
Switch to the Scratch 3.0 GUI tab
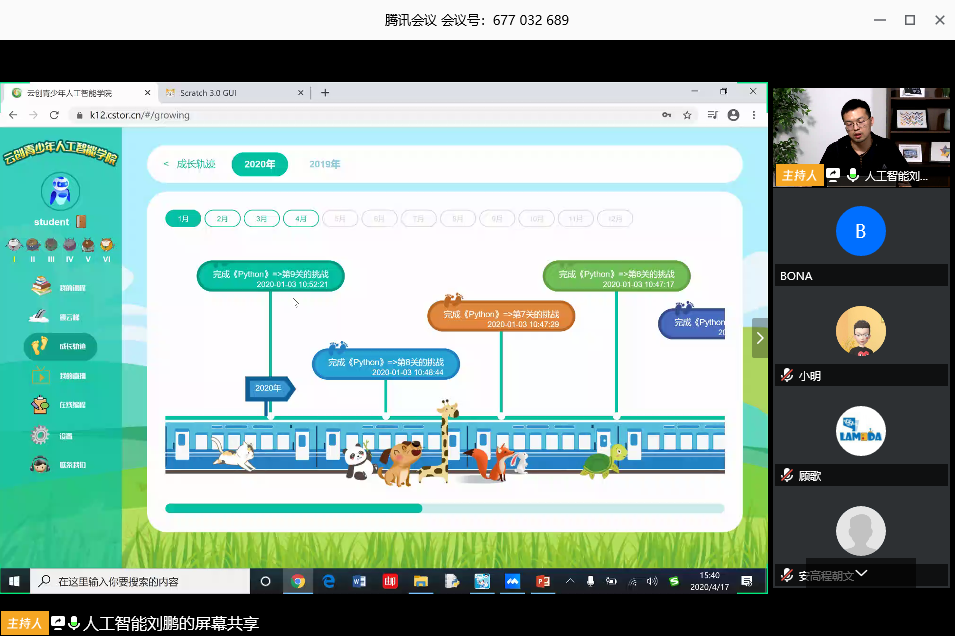[x=231, y=93]
